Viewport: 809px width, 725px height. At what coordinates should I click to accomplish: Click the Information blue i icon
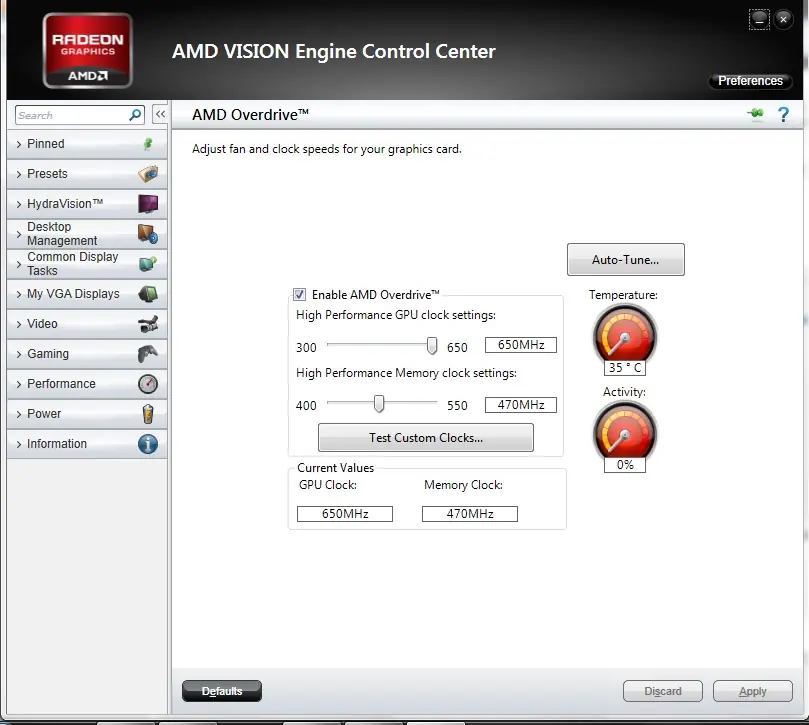[148, 444]
